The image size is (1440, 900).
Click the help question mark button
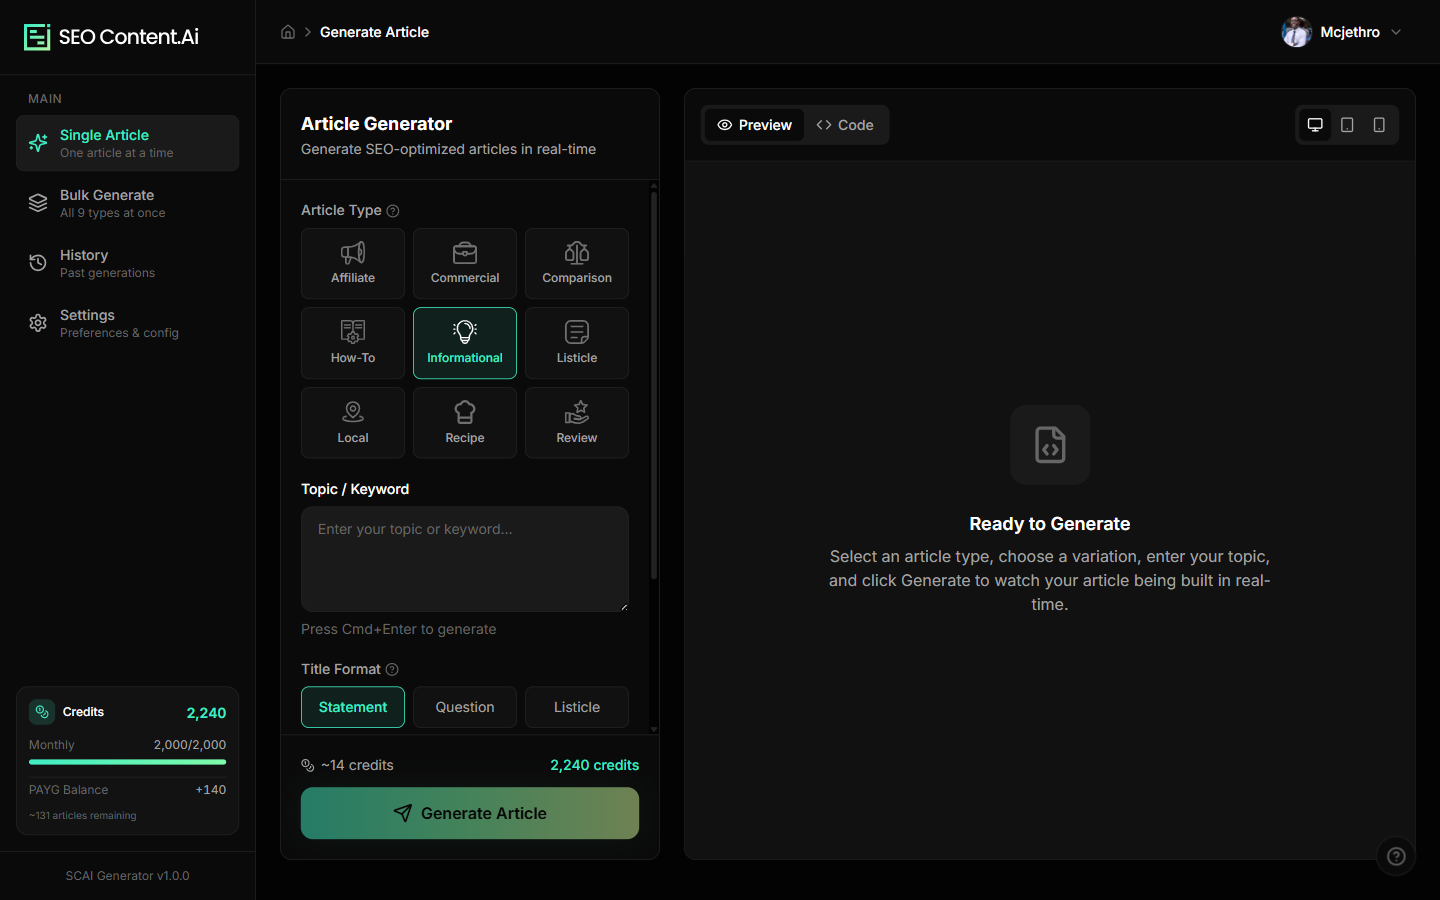point(1396,856)
